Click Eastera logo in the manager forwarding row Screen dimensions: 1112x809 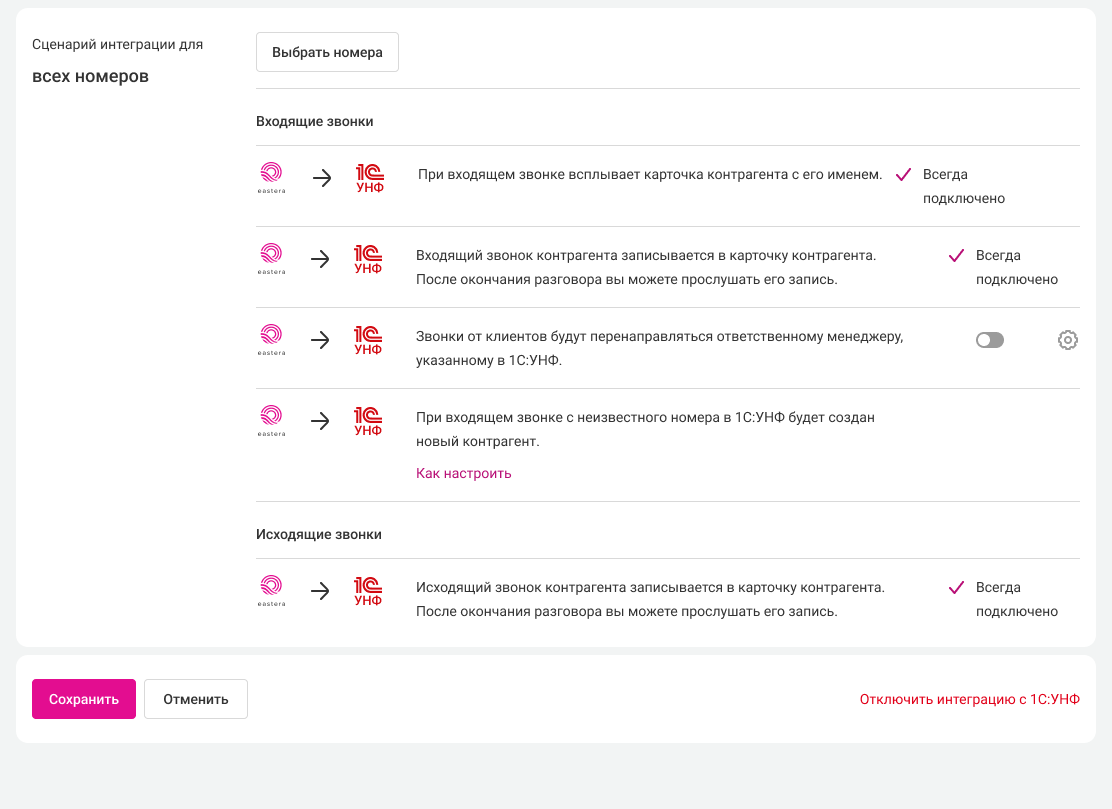(271, 340)
